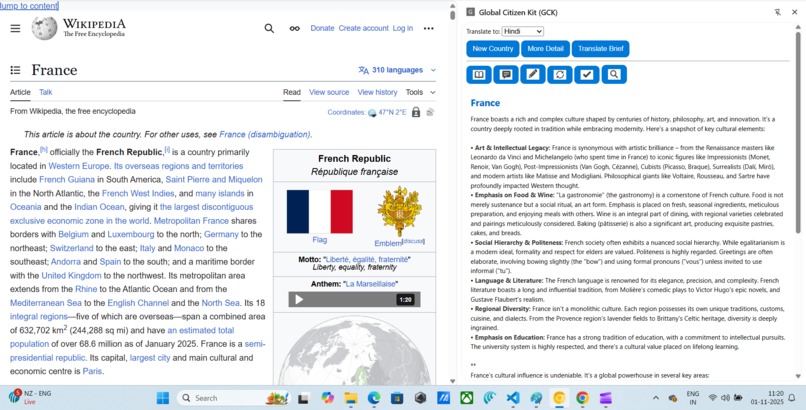Open Wikipedia appearance glasses icon

[295, 28]
